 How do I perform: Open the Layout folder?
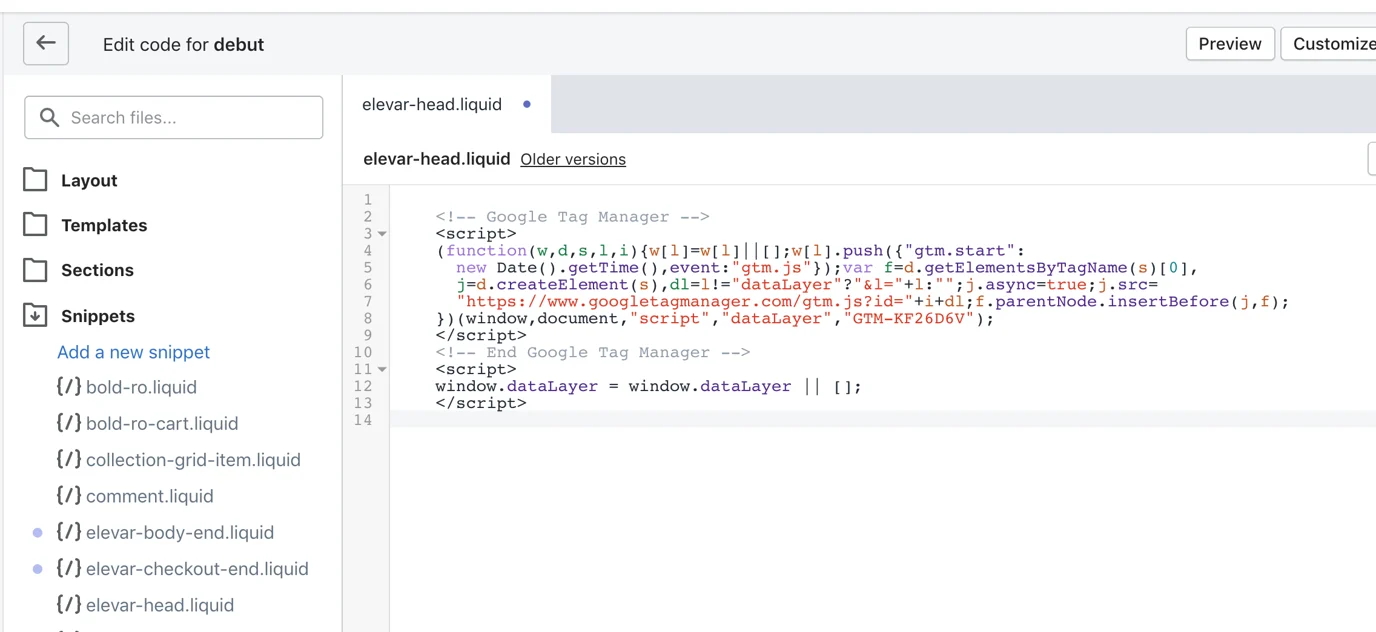click(x=89, y=181)
